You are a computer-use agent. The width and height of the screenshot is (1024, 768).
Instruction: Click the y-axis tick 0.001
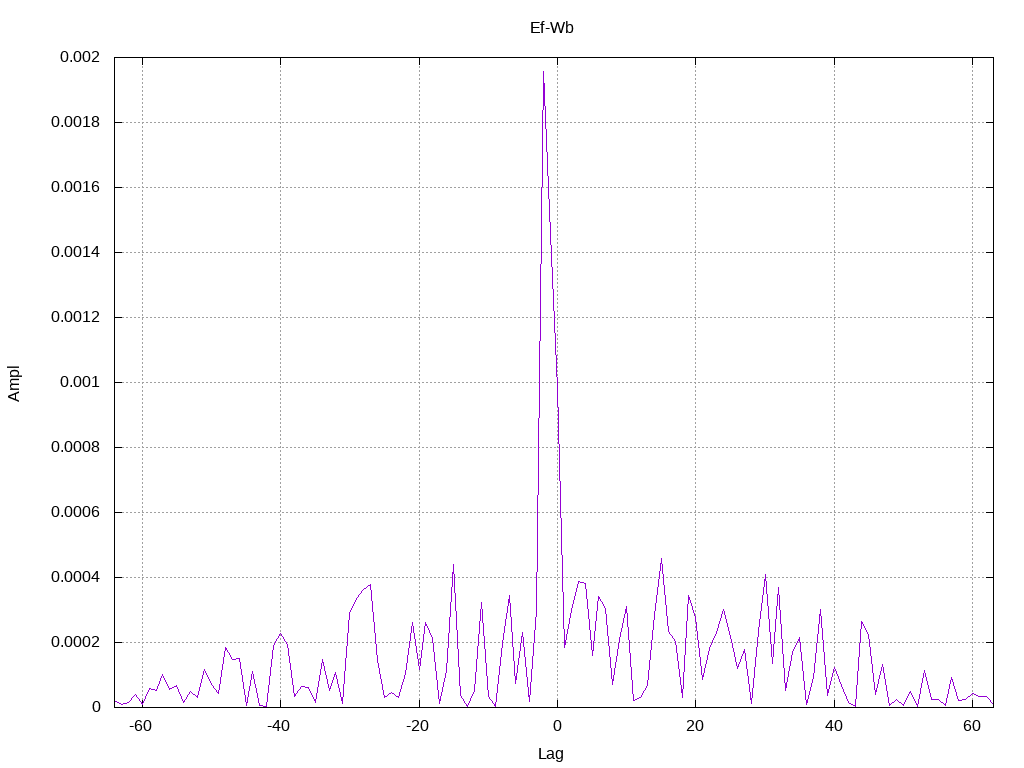[x=80, y=382]
